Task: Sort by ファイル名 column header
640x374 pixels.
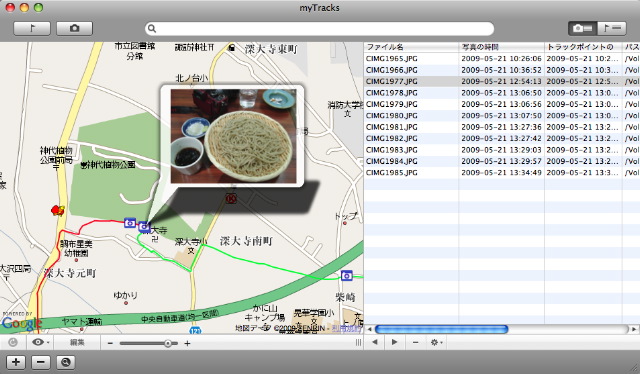Action: pos(411,47)
